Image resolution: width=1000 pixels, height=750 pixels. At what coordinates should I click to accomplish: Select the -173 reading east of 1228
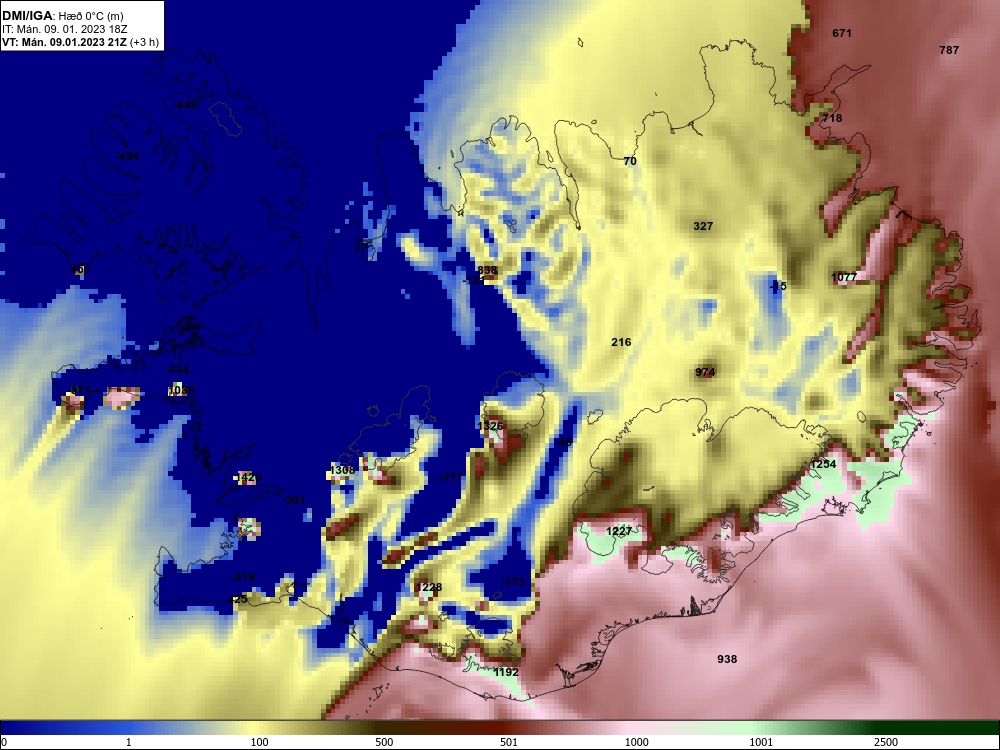513,582
